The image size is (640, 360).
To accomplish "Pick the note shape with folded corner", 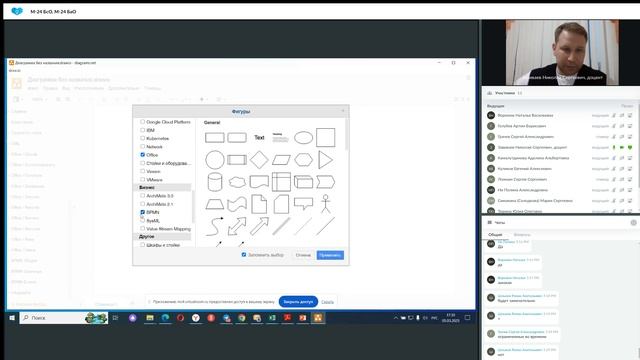I will point(259,204).
